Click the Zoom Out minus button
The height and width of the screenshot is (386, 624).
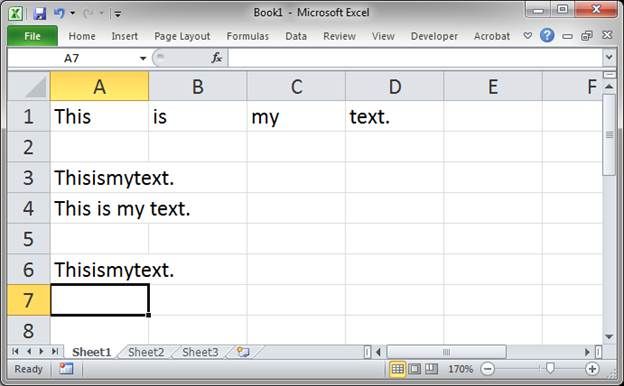click(487, 369)
